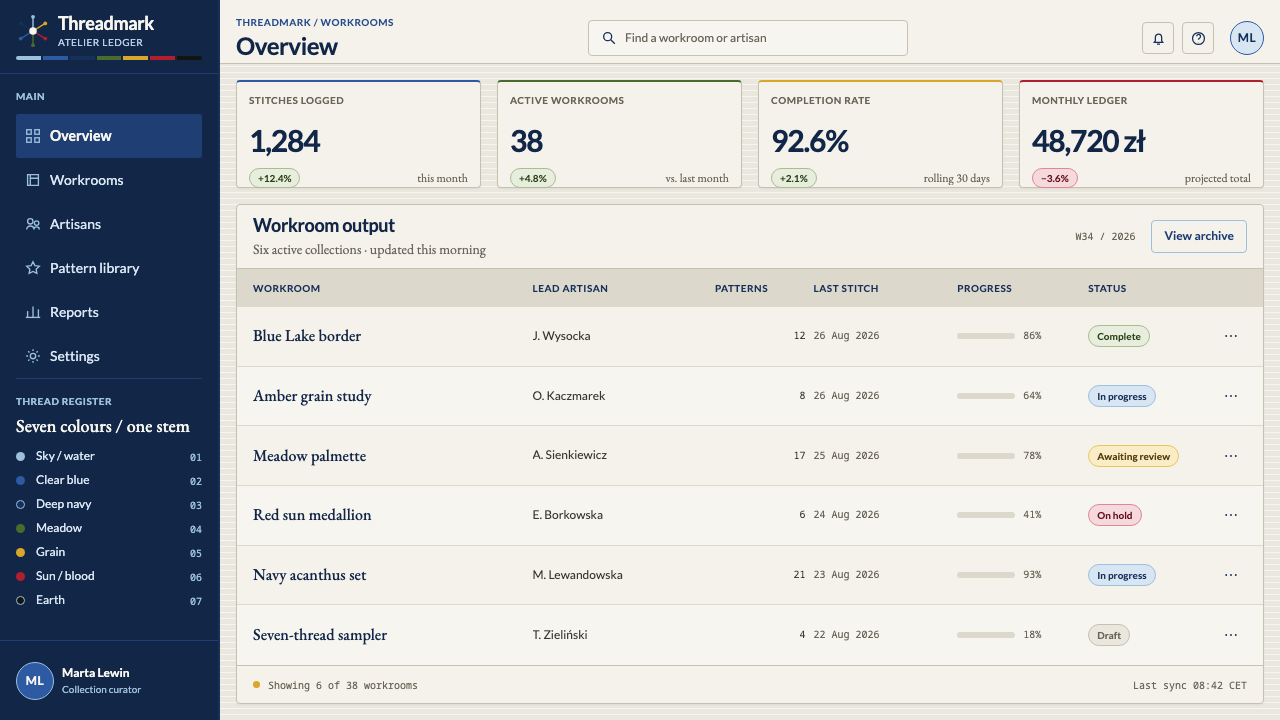Viewport: 1280px width, 720px height.
Task: Open Artisans in the sidebar
Action: click(109, 224)
